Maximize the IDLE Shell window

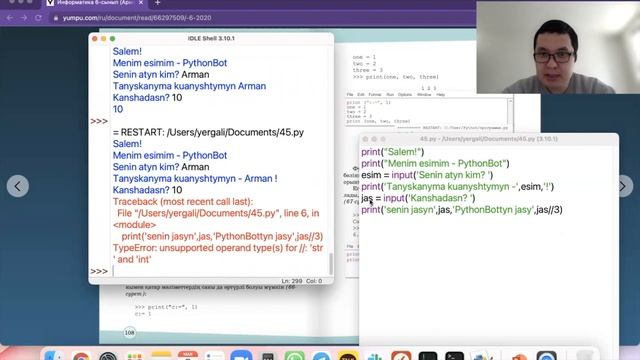point(113,38)
